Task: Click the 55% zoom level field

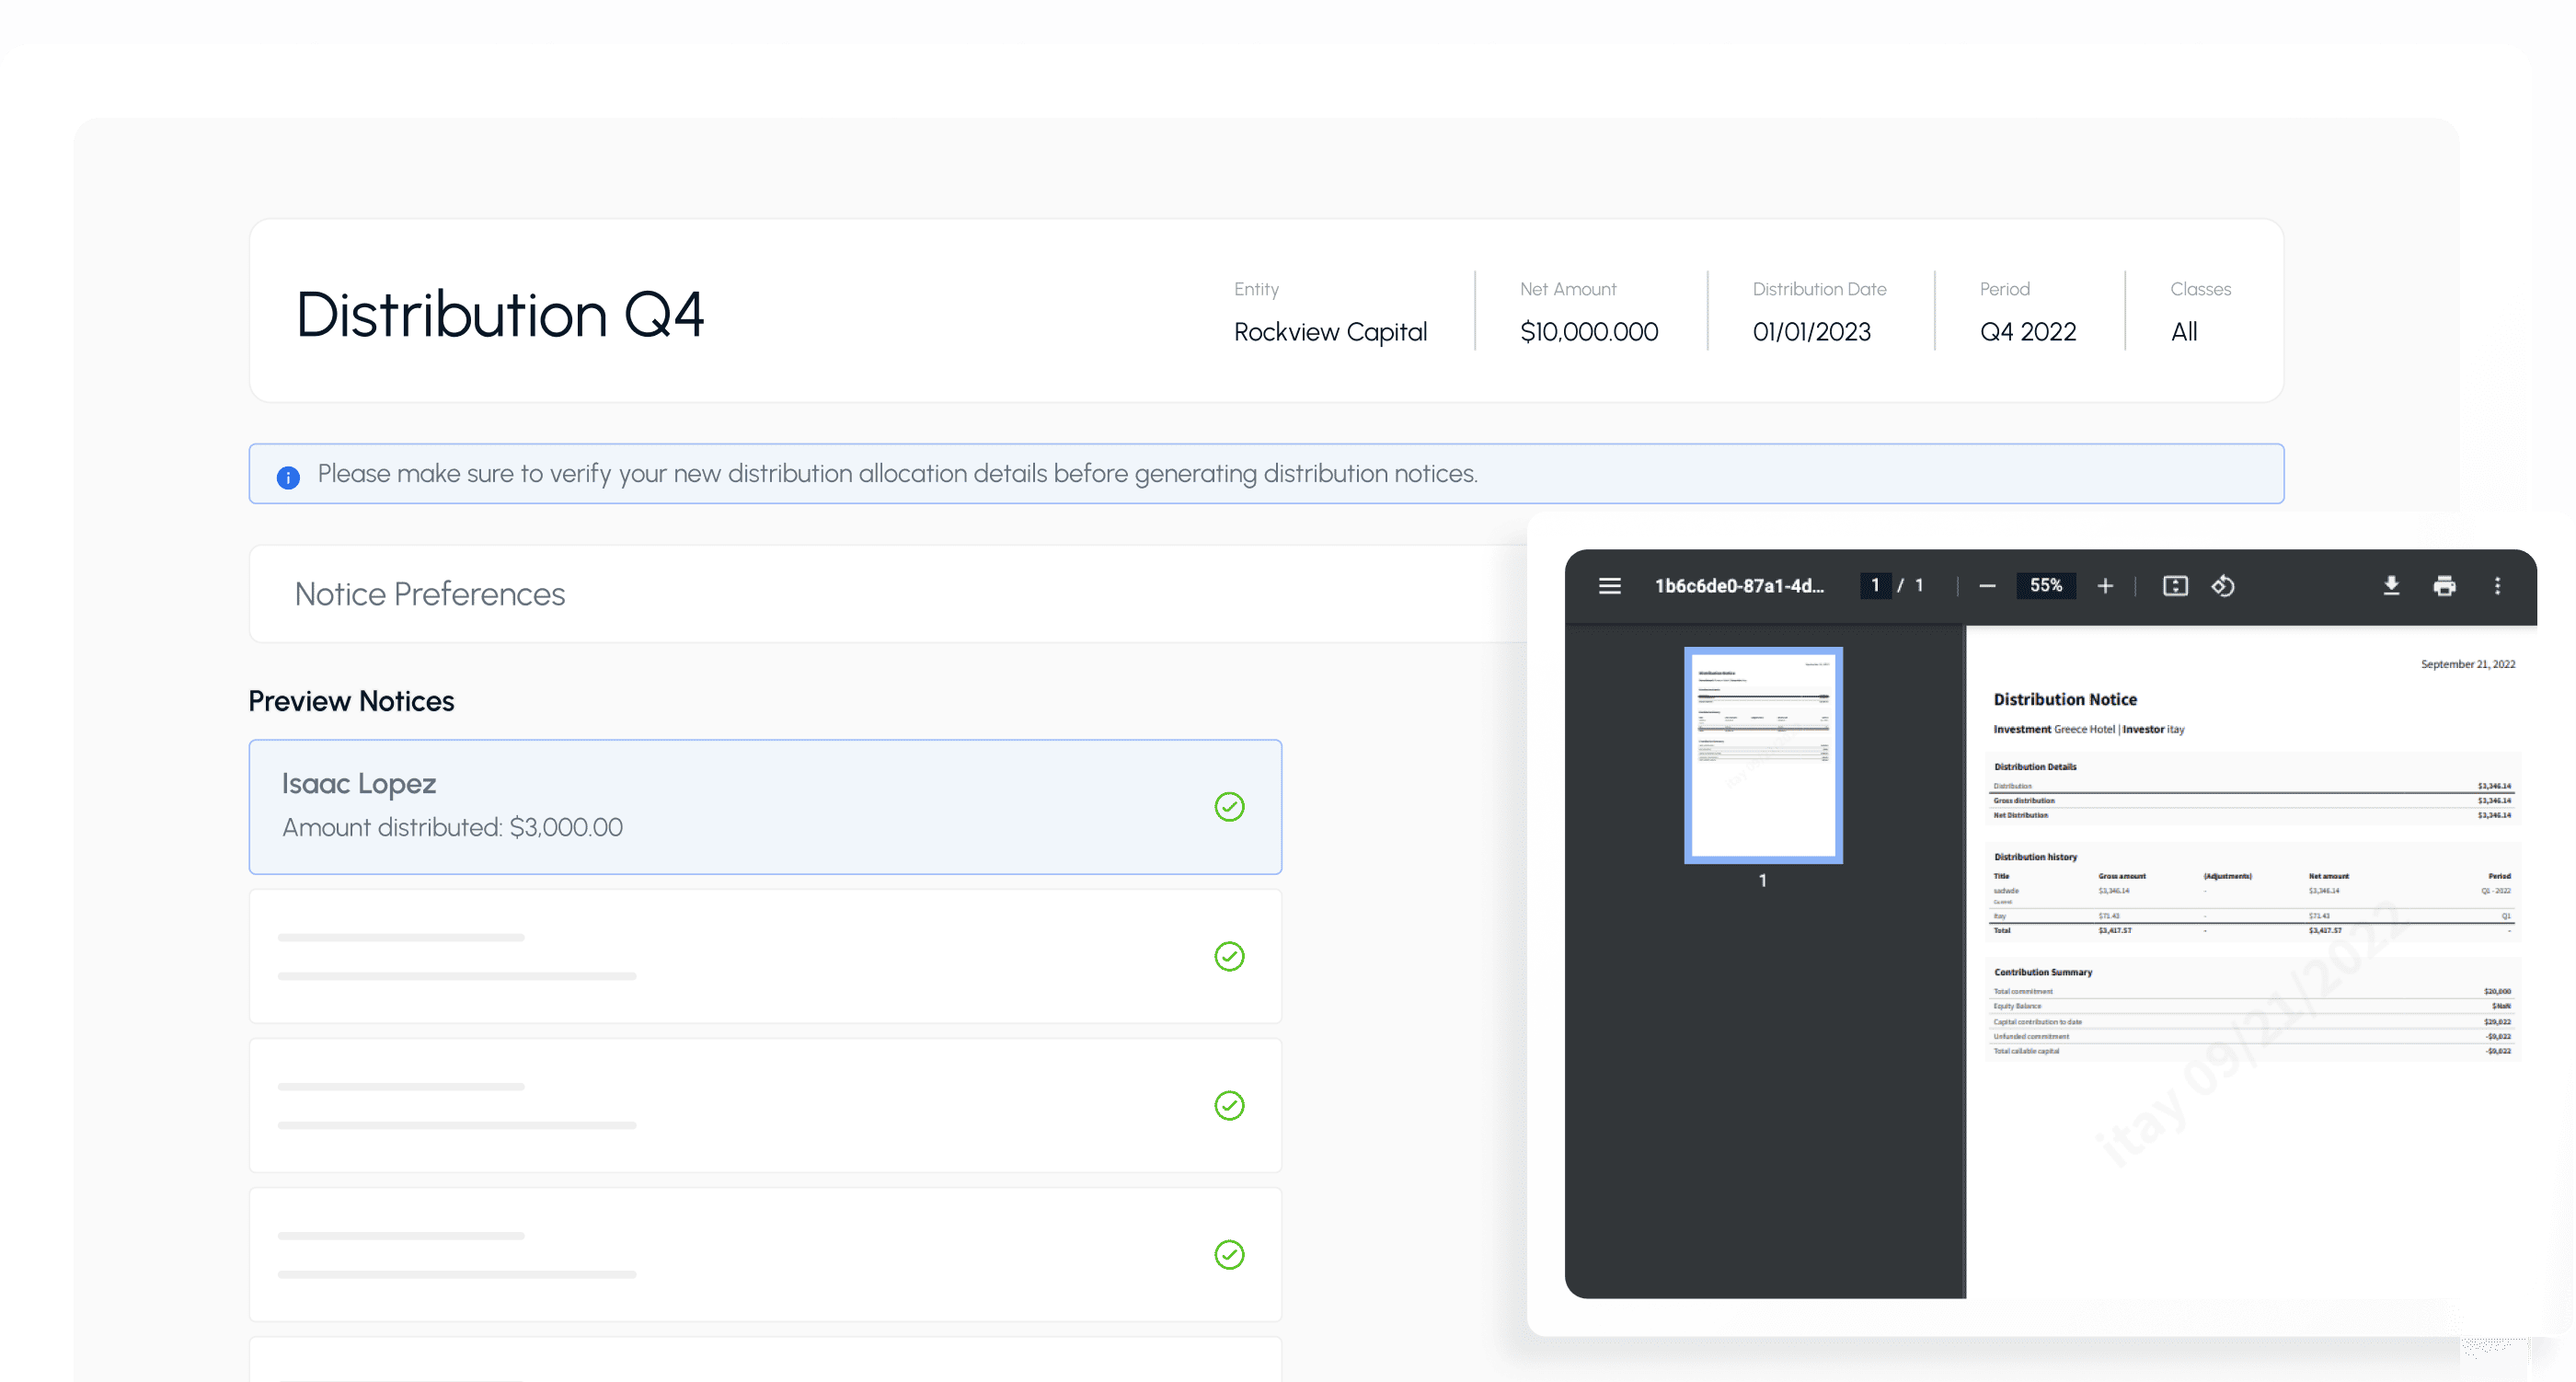Action: click(2045, 586)
